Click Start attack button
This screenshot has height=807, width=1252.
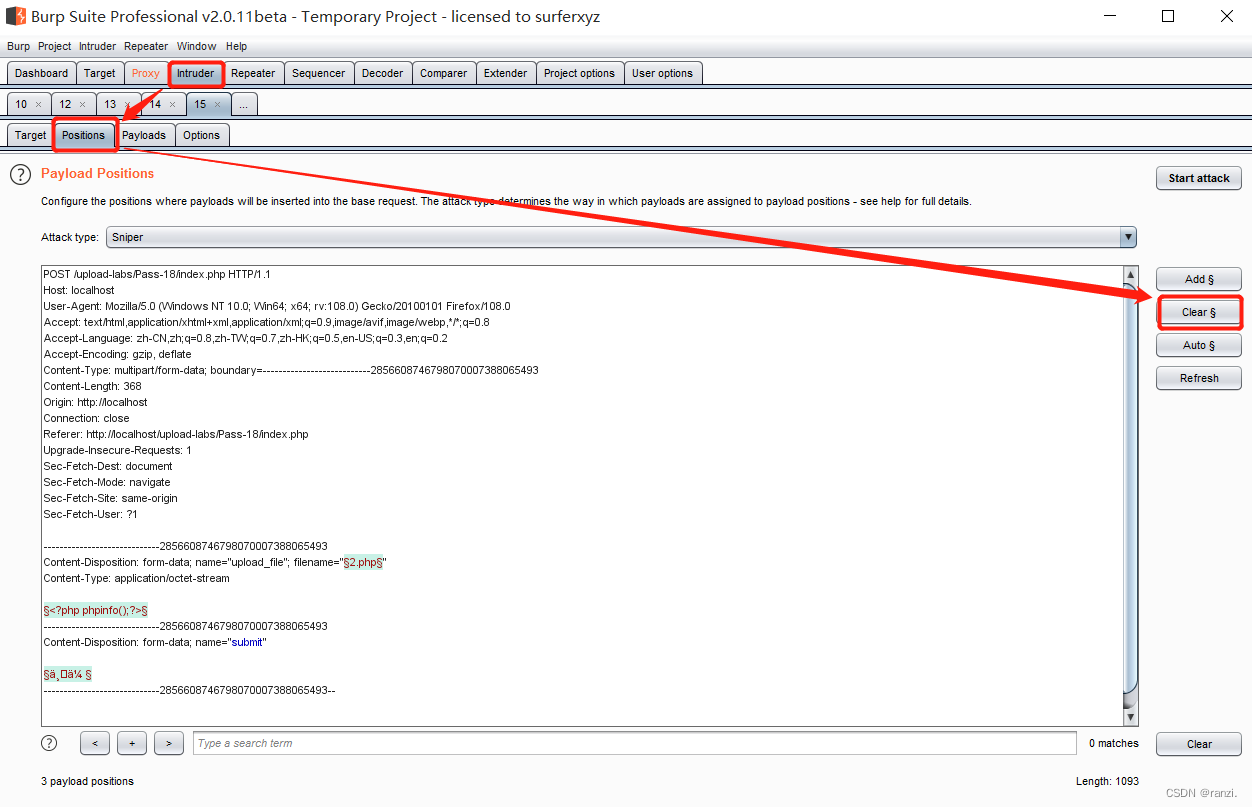point(1199,178)
